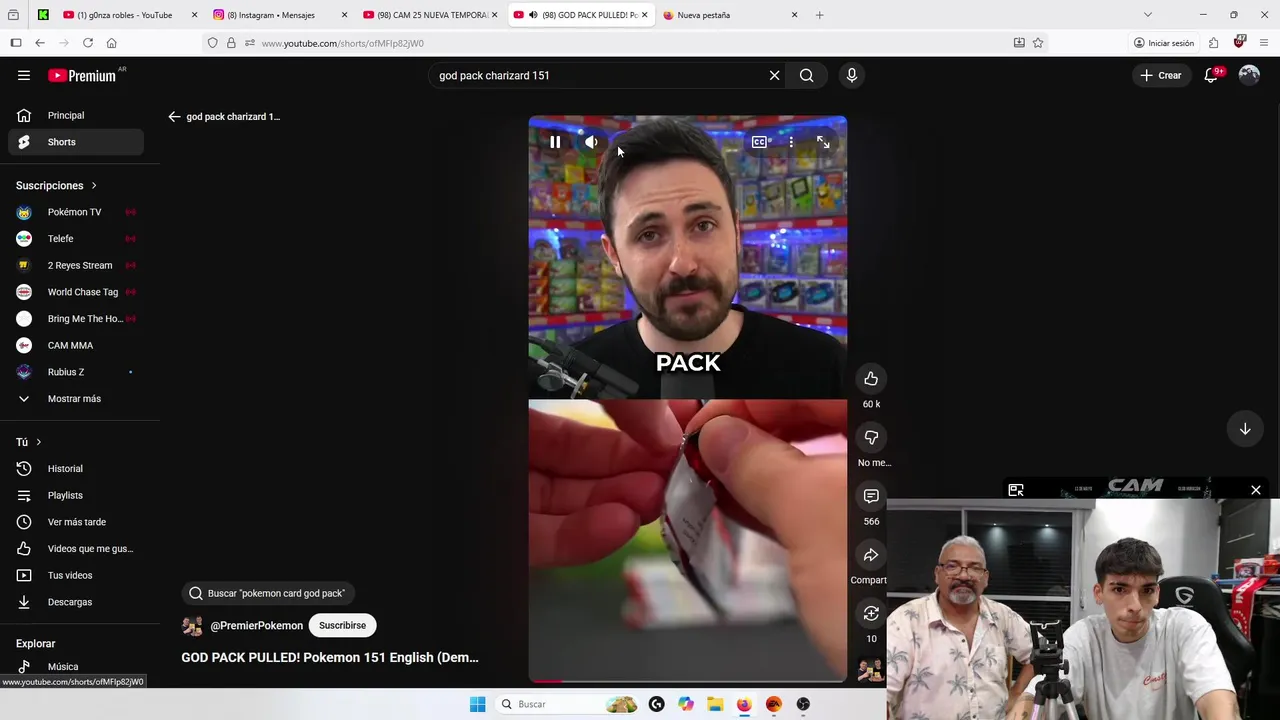Go to next Short with down arrow
The image size is (1280, 720).
[1245, 429]
